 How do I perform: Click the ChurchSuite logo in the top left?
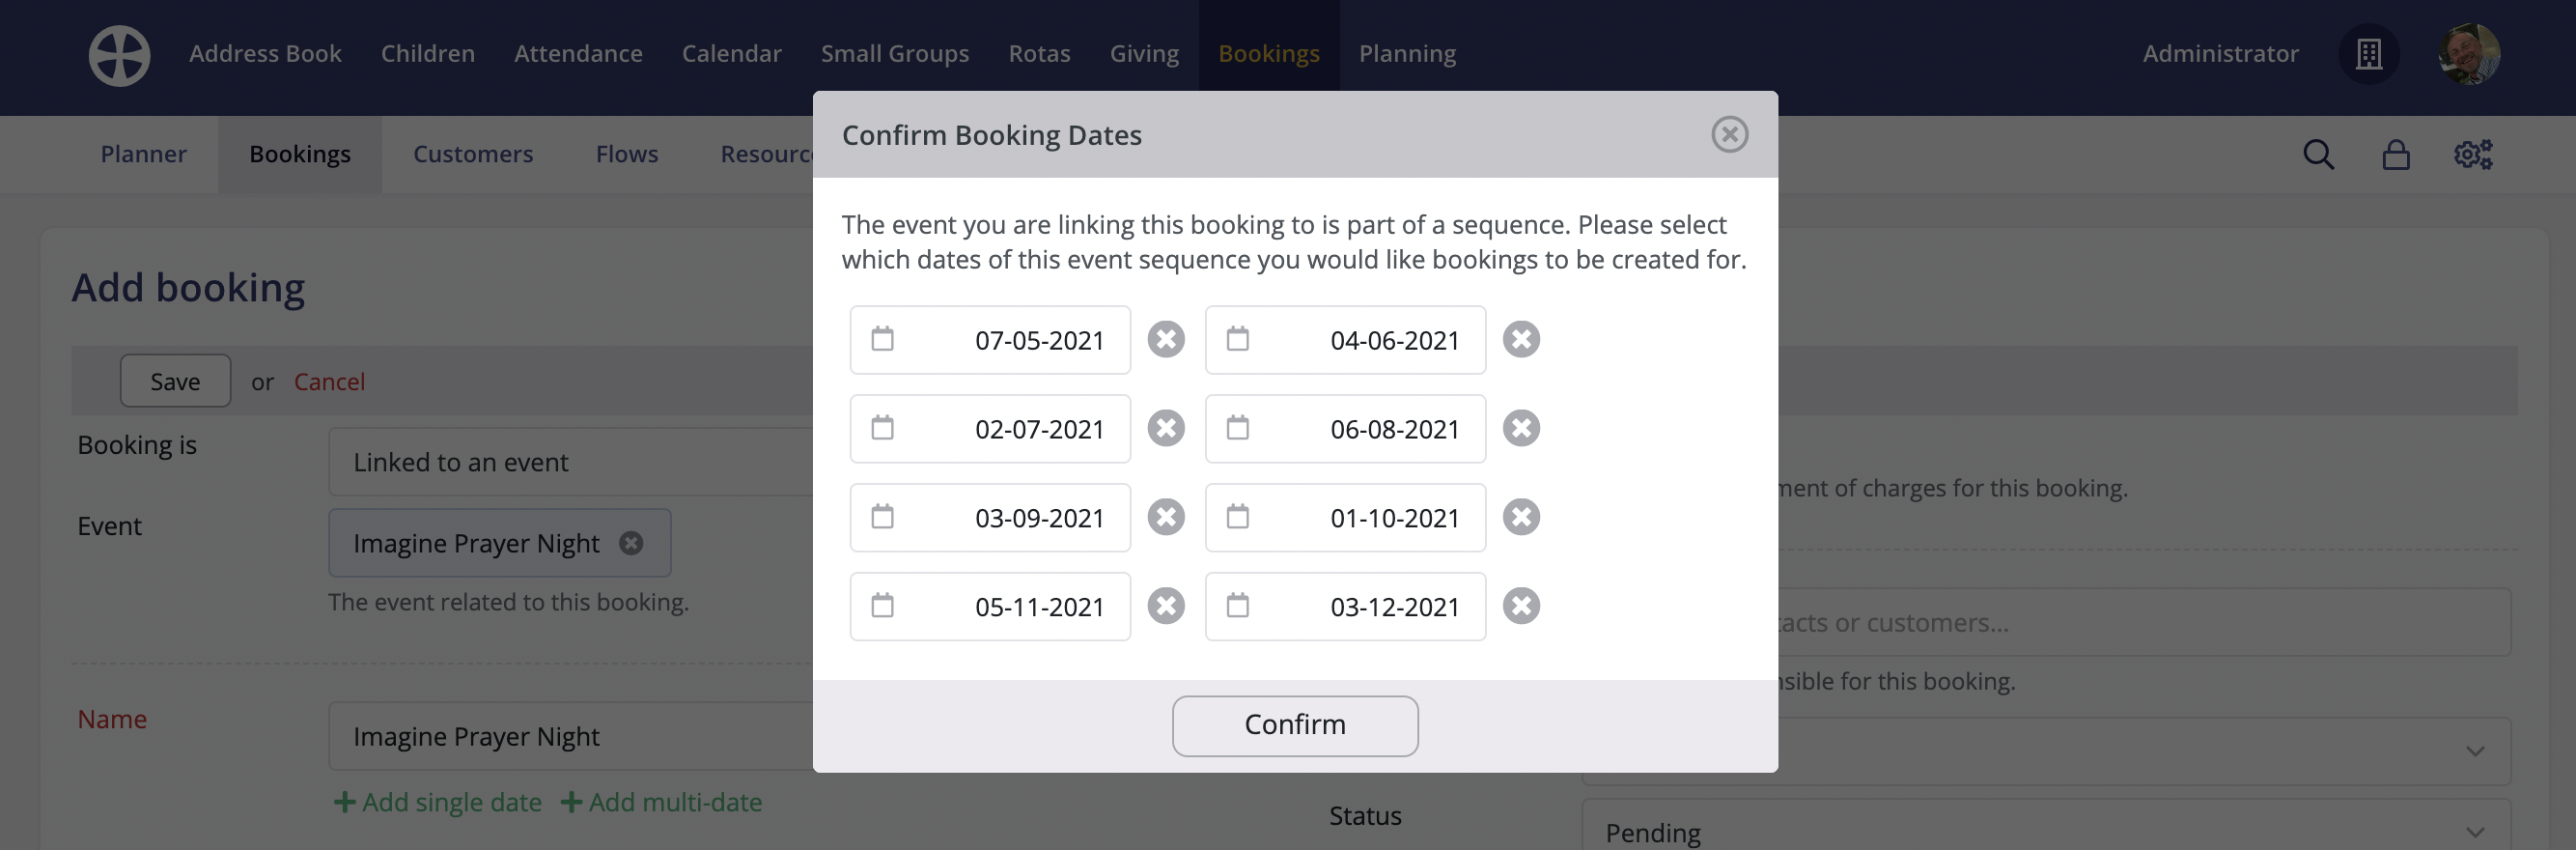coord(118,55)
